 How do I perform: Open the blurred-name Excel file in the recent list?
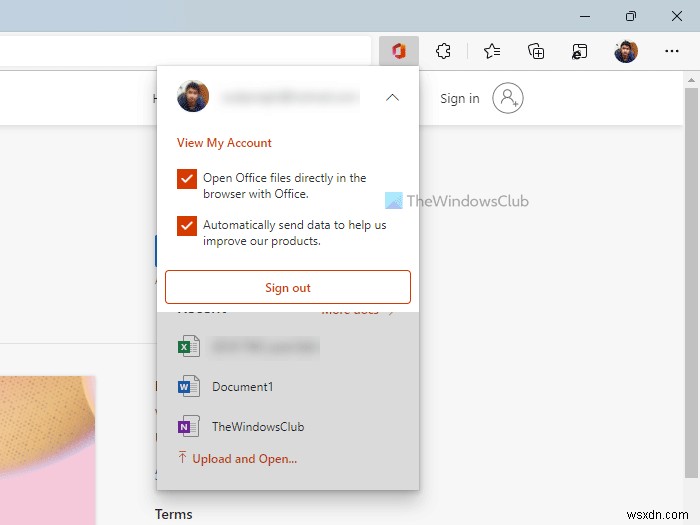(x=248, y=347)
